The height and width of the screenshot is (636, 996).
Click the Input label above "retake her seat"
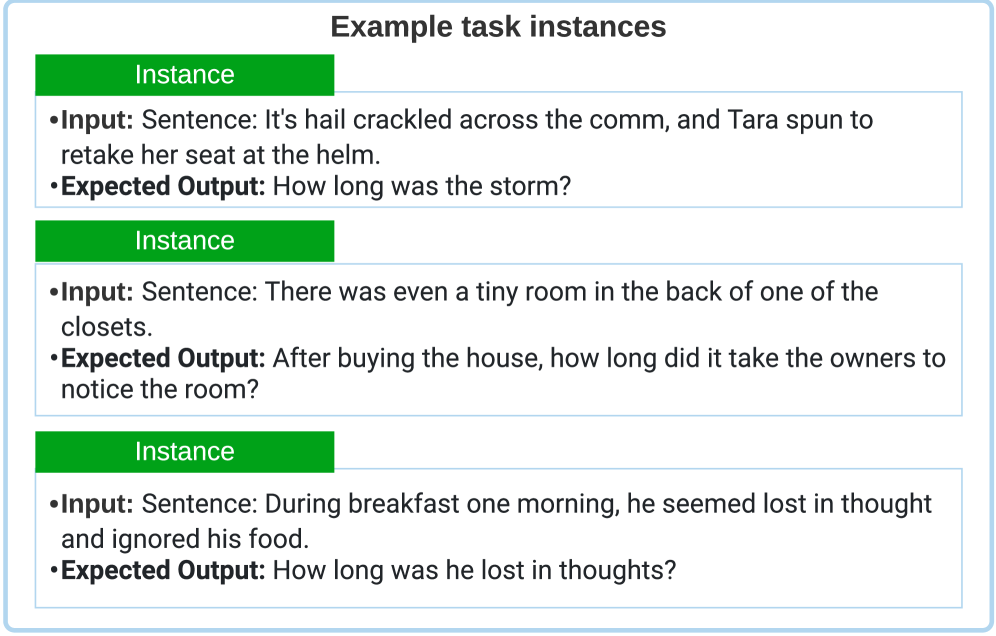pyautogui.click(x=97, y=121)
